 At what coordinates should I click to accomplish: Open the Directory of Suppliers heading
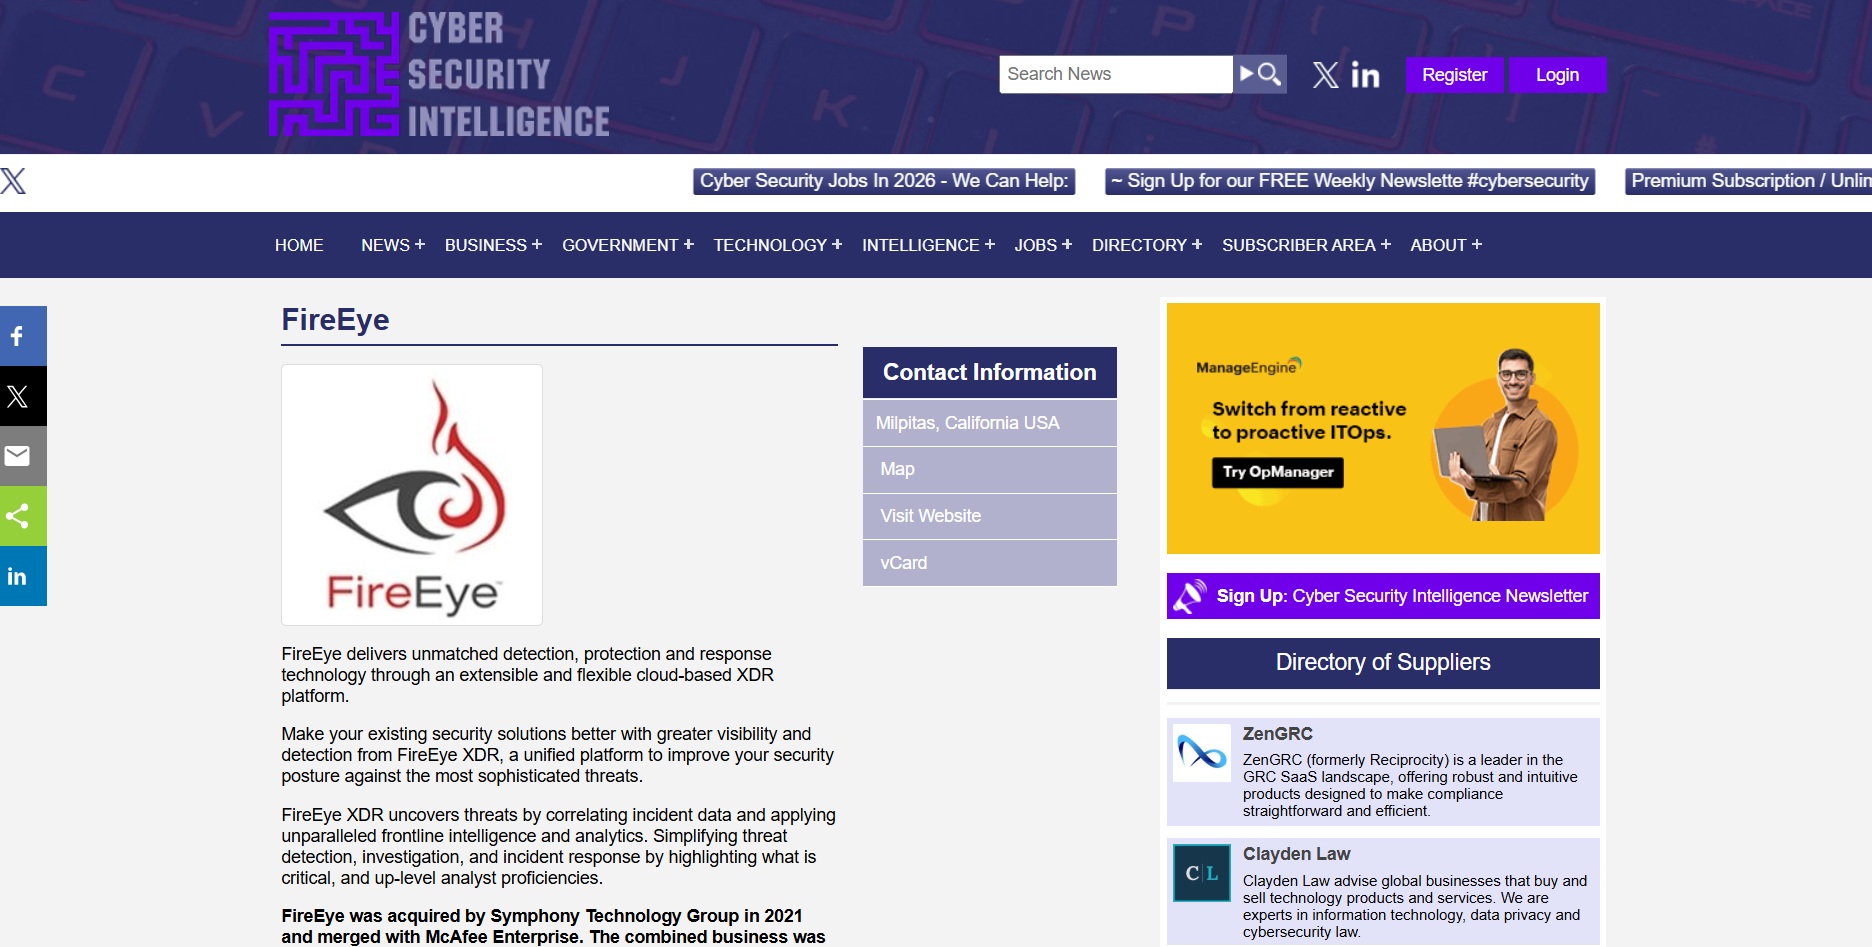point(1383,663)
